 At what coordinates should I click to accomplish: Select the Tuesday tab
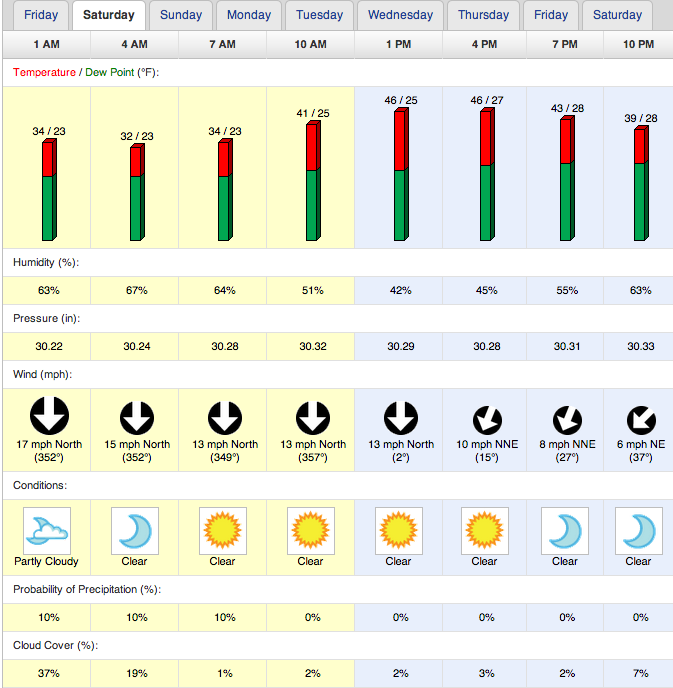(x=319, y=15)
